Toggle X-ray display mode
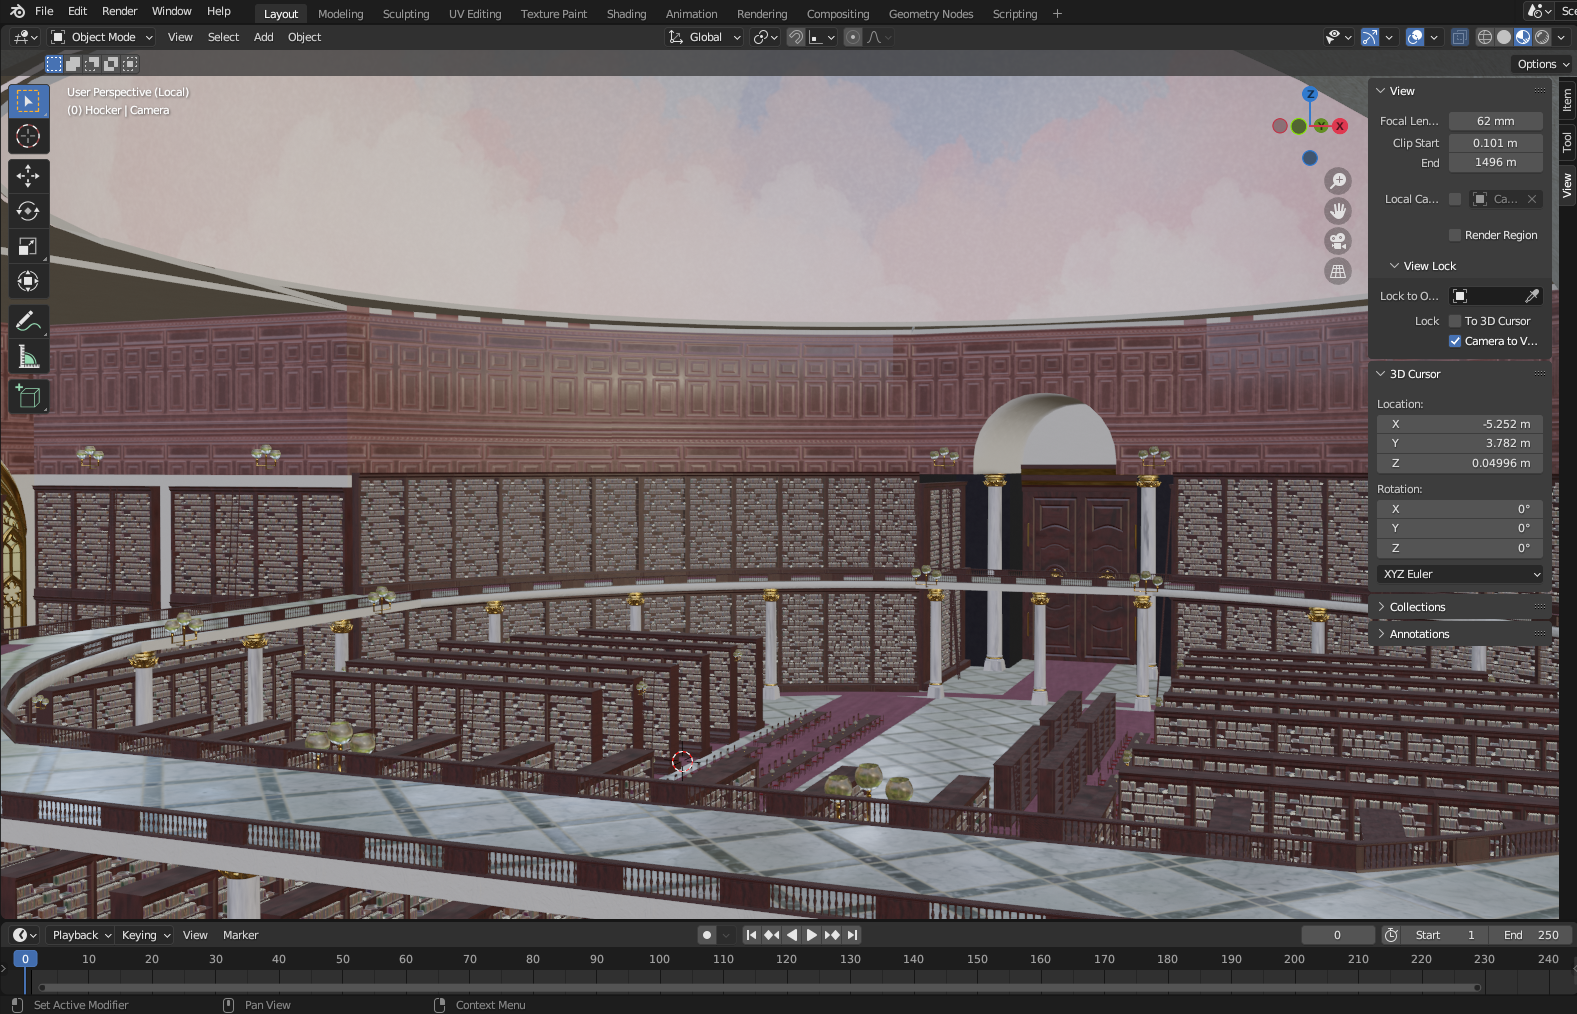The image size is (1577, 1014). [1460, 37]
